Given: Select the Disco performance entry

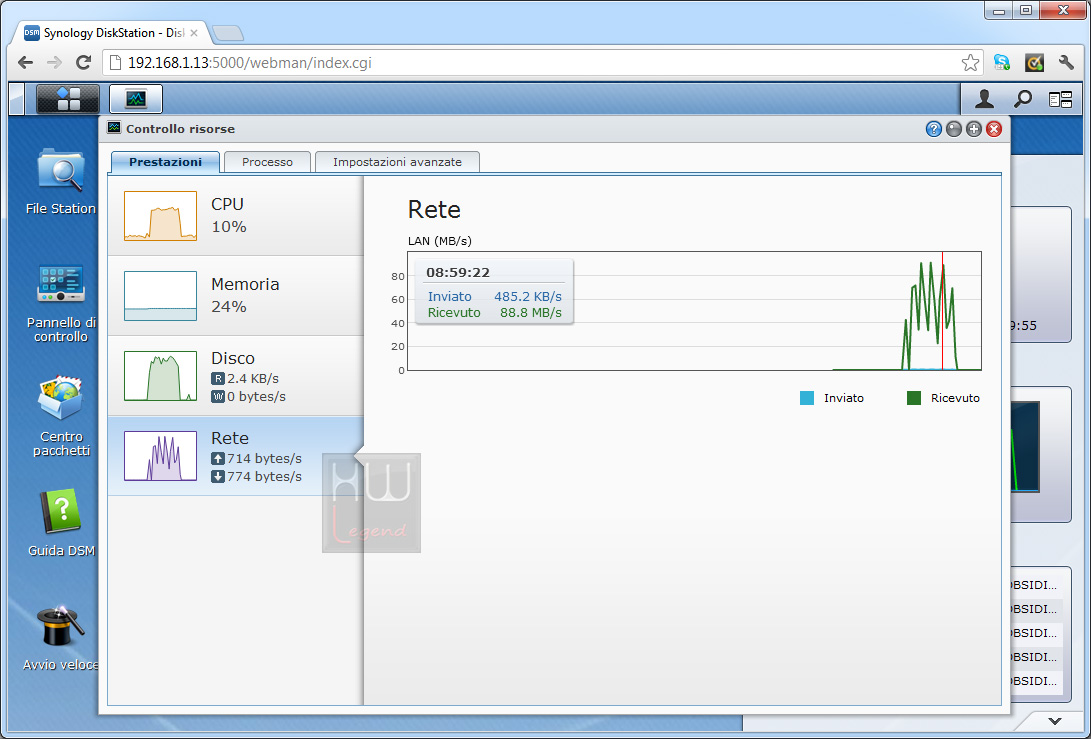Looking at the screenshot, I should pos(235,376).
